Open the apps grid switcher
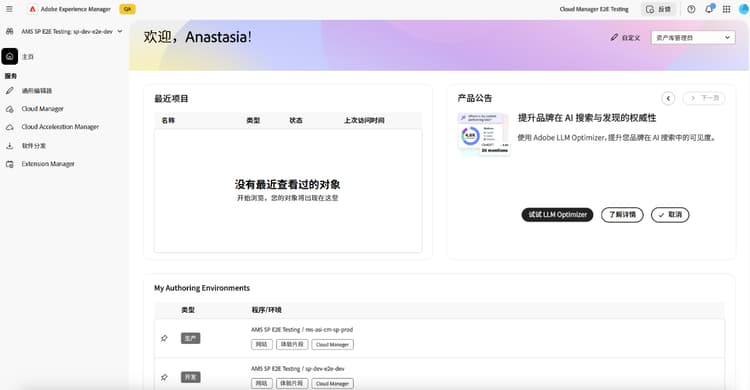This screenshot has width=750, height=390. coord(727,9)
